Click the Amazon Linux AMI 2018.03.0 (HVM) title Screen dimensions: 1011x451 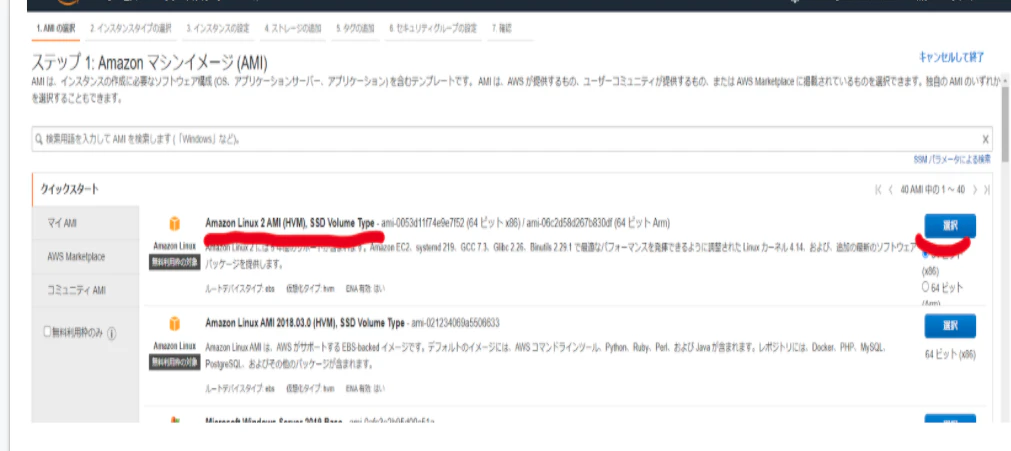point(305,322)
